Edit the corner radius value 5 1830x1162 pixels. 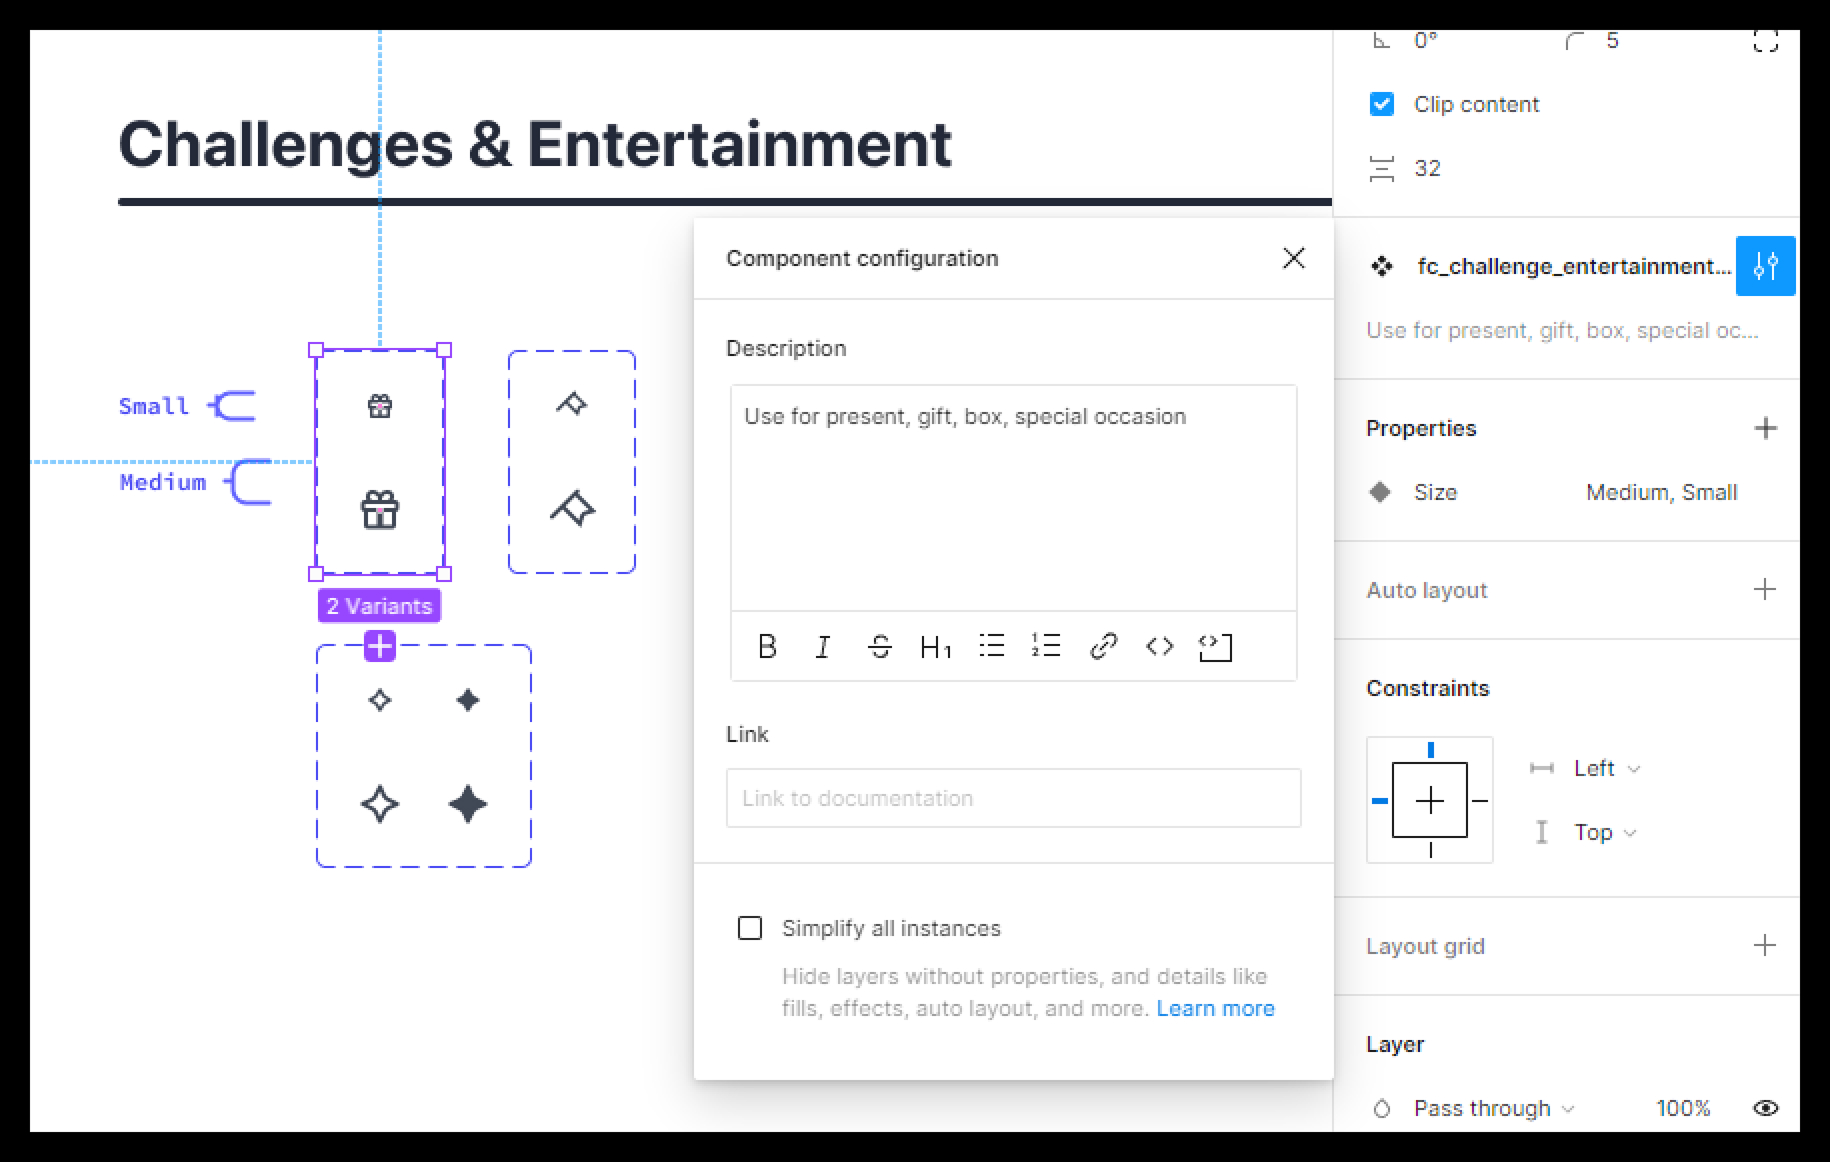[x=1612, y=41]
